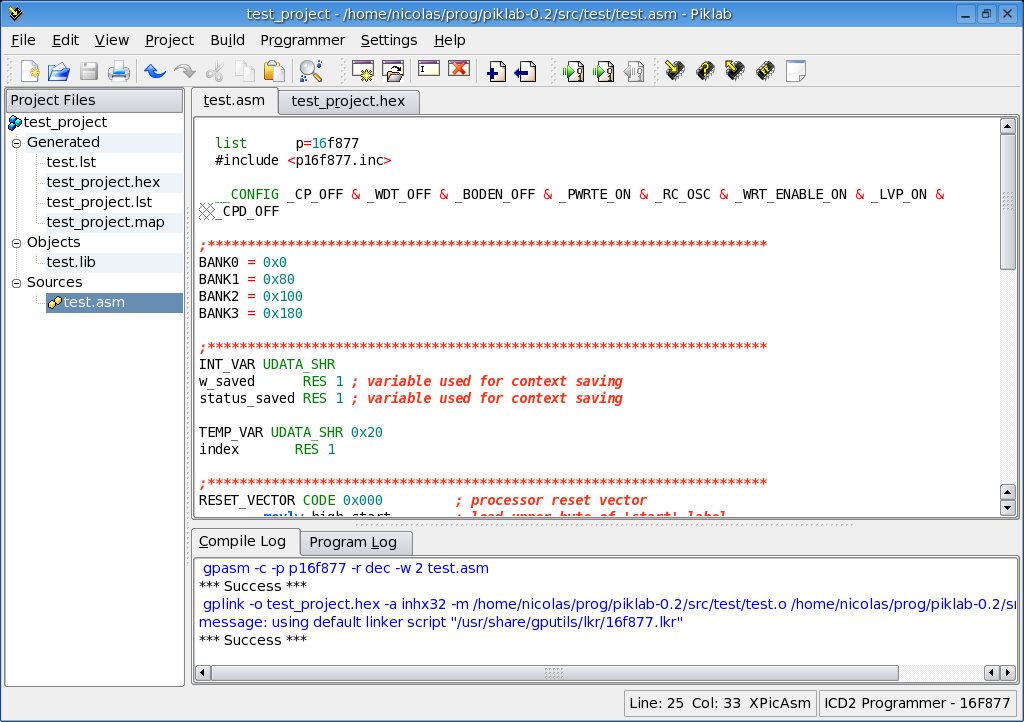Click the Print icon in toolbar
This screenshot has height=722, width=1024.
(x=119, y=71)
